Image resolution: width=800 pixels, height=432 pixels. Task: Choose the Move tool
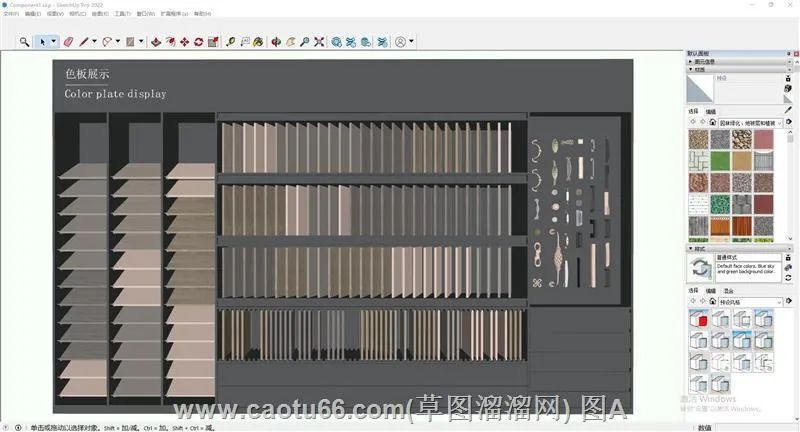(x=184, y=42)
